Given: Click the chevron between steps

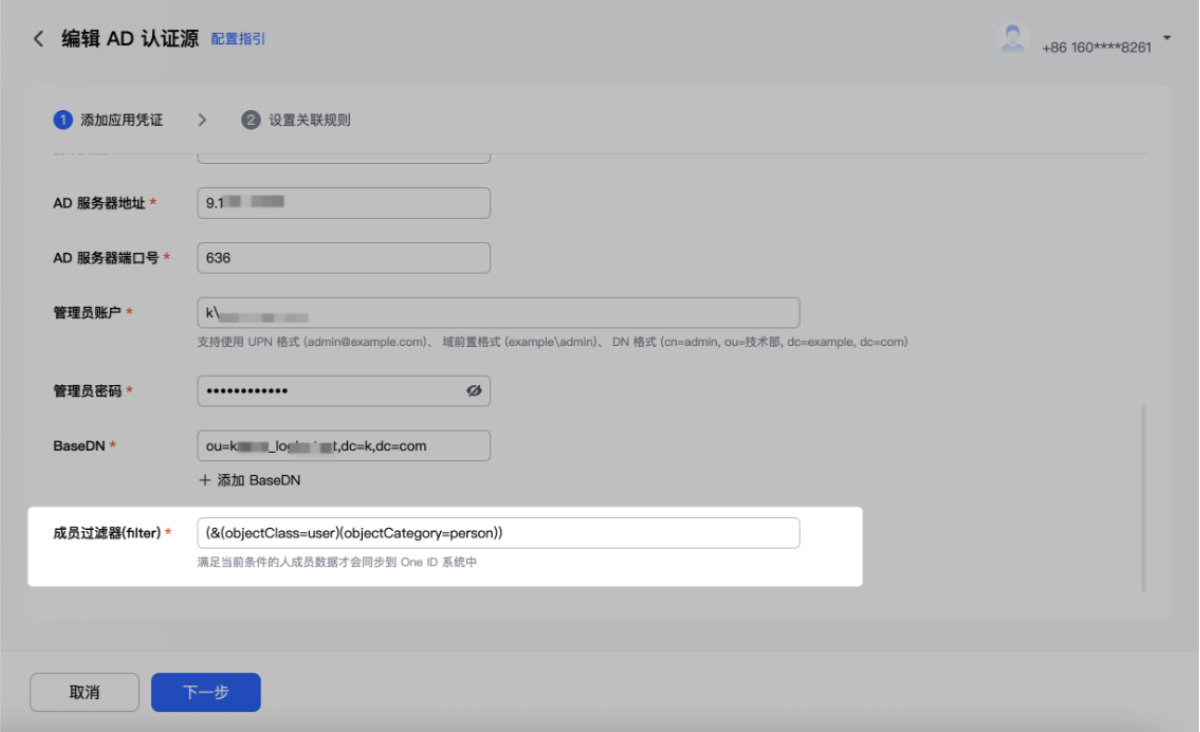Looking at the screenshot, I should coord(202,120).
